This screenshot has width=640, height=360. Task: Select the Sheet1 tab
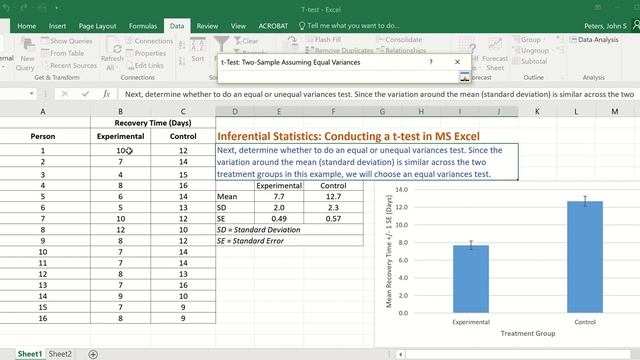point(29,354)
